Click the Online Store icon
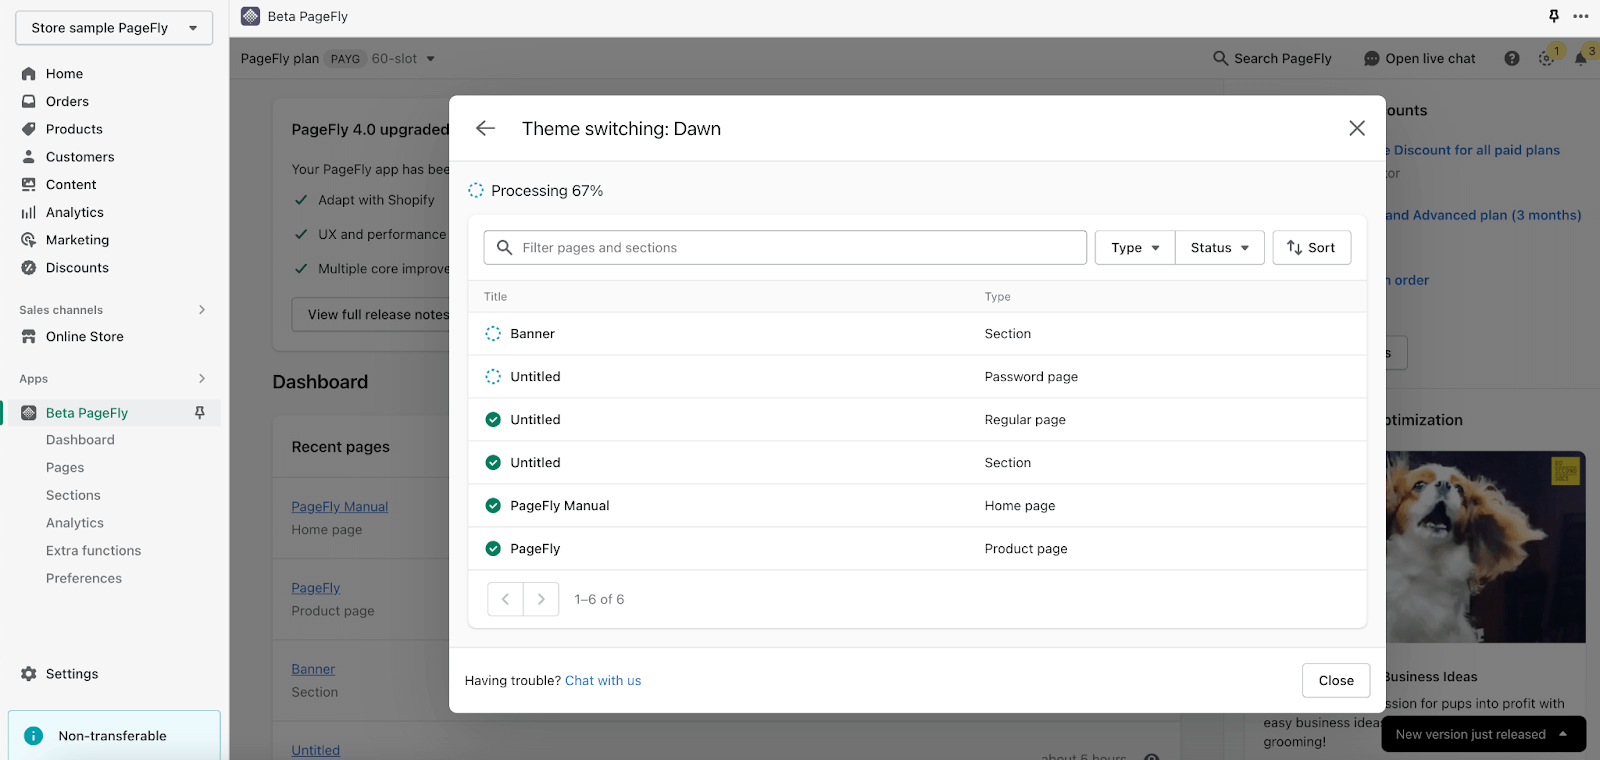The image size is (1600, 760). (x=29, y=337)
